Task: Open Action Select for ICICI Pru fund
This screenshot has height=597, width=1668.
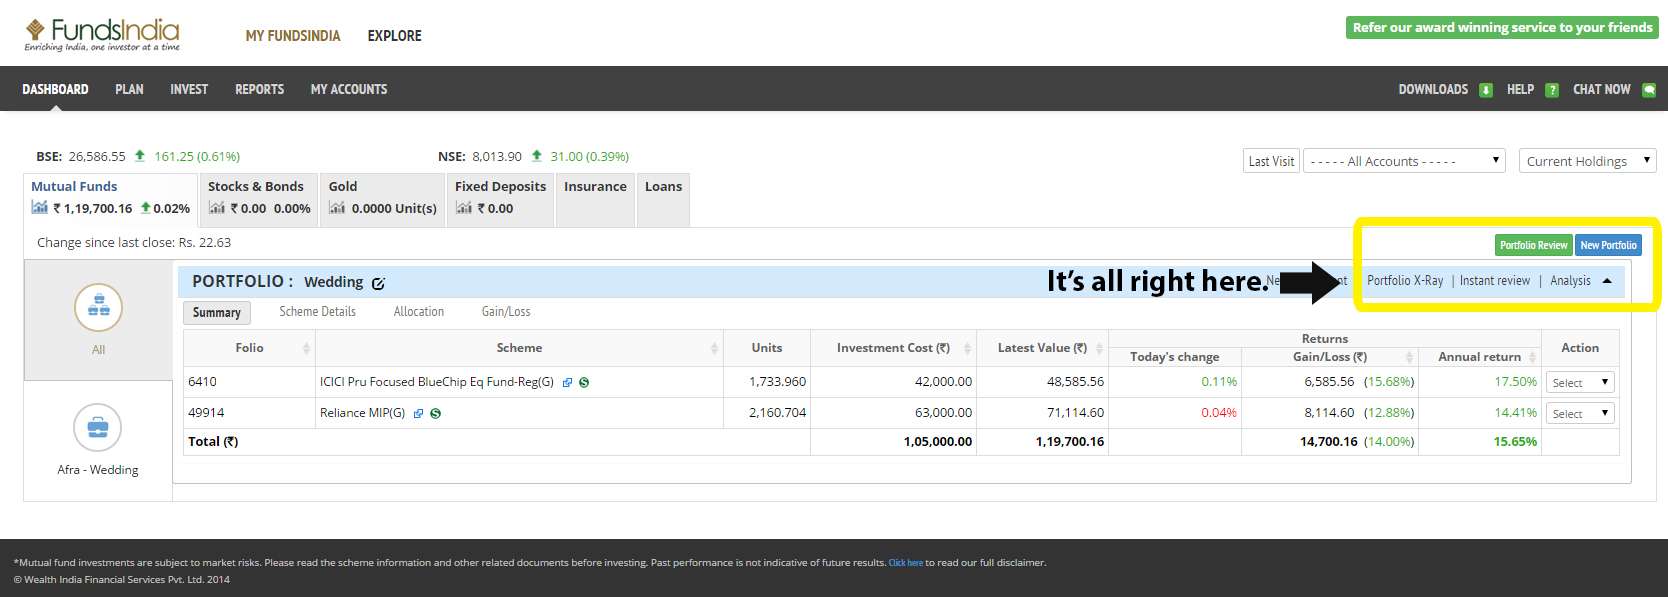Action: click(1580, 383)
